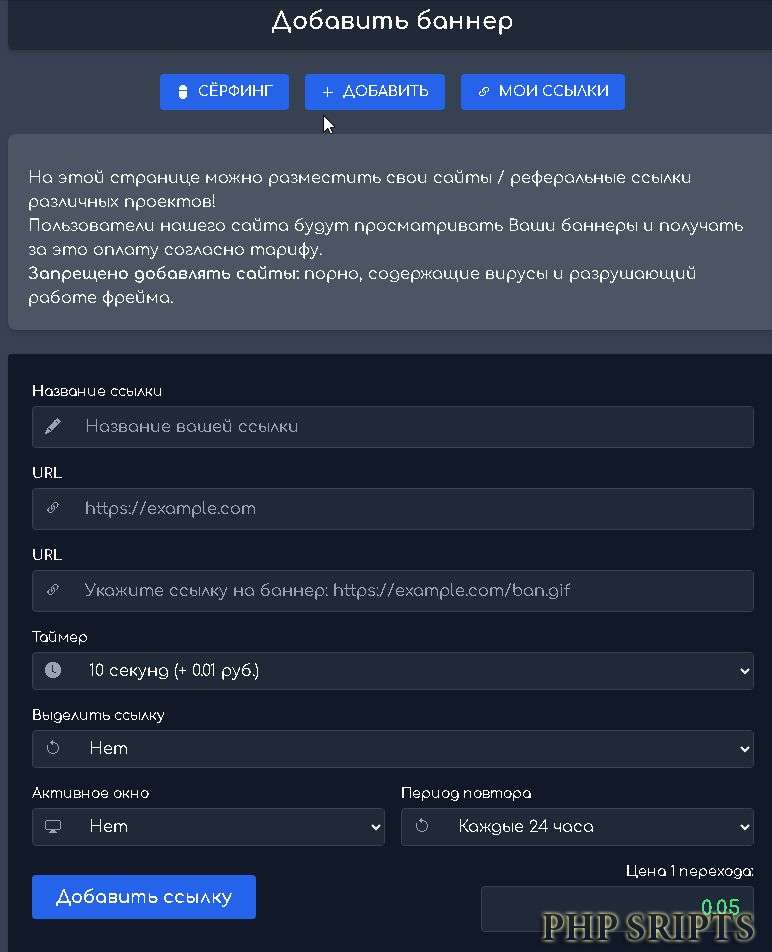Image resolution: width=772 pixels, height=952 pixels.
Task: Click link icon in banner URL field
Action: tap(53, 590)
